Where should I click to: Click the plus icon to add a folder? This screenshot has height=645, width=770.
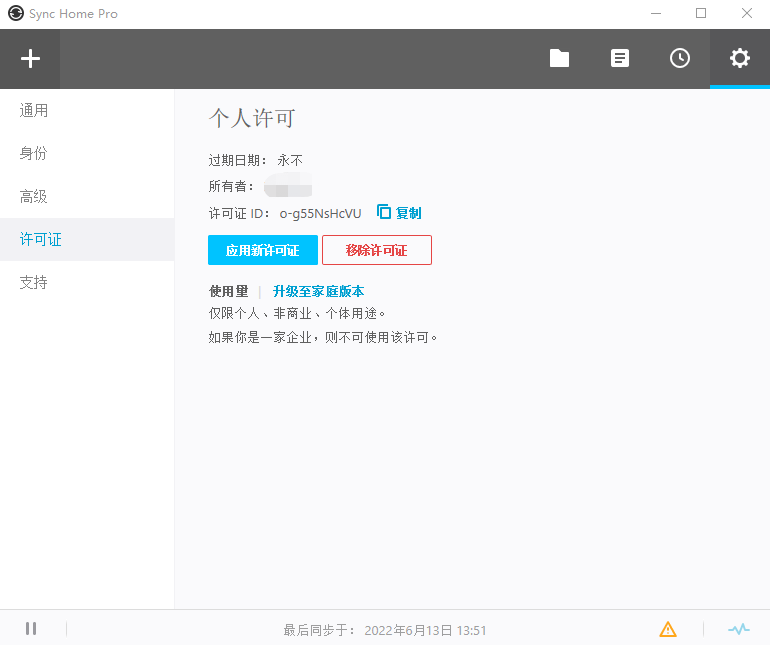pos(30,59)
